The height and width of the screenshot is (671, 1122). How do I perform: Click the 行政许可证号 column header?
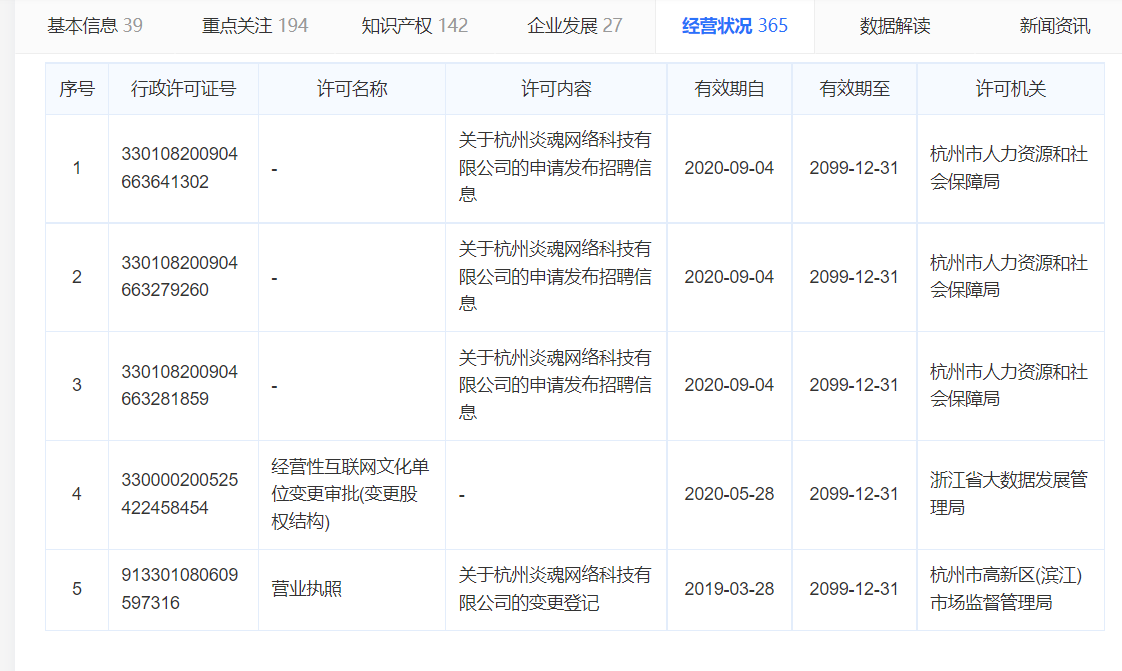click(x=183, y=89)
